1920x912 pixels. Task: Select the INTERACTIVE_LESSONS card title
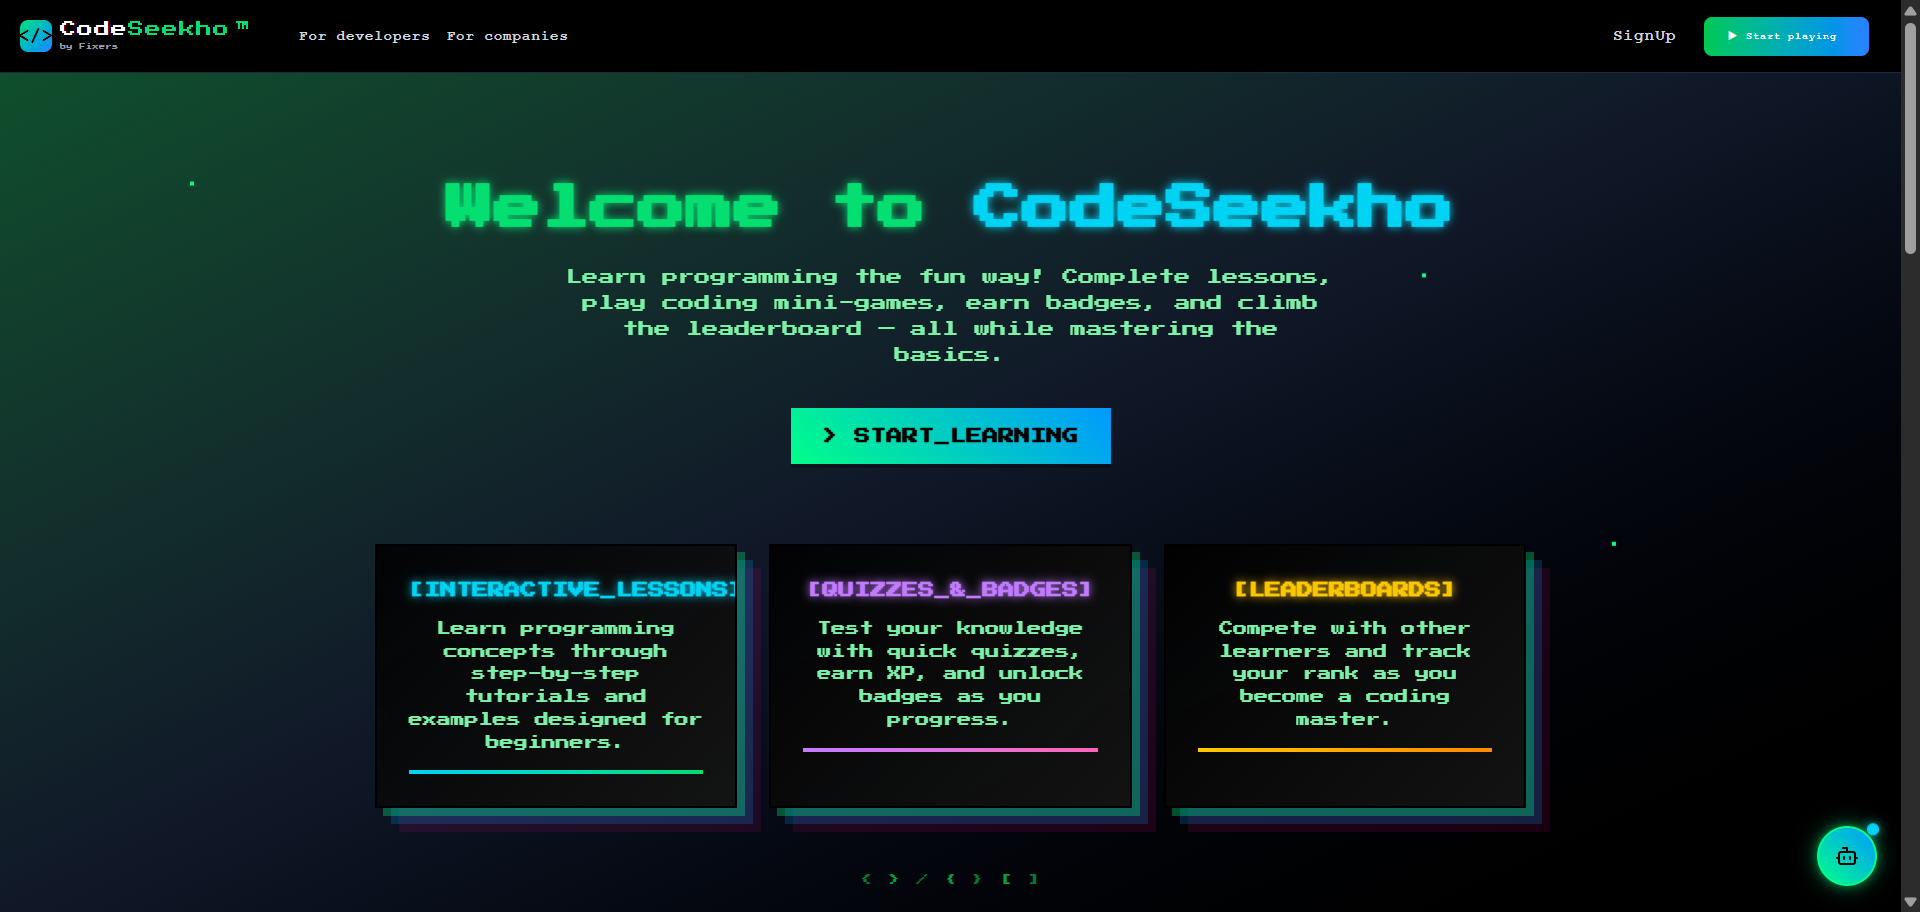click(x=573, y=589)
